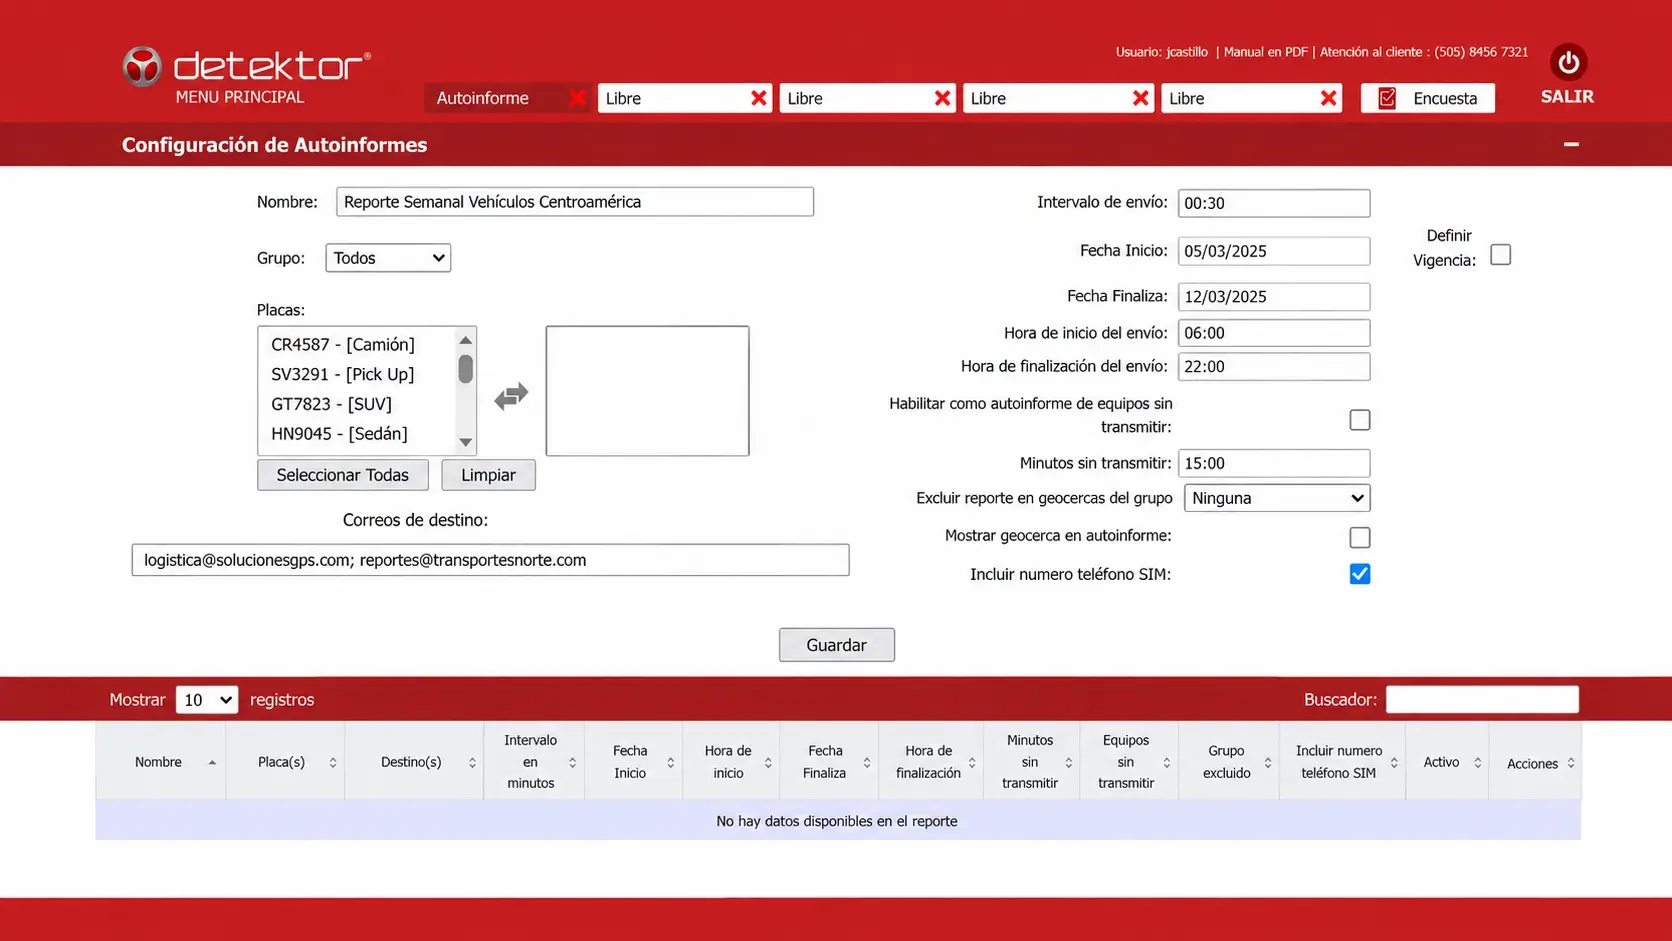
Task: Click Seleccionar Todas button
Action: 343,475
